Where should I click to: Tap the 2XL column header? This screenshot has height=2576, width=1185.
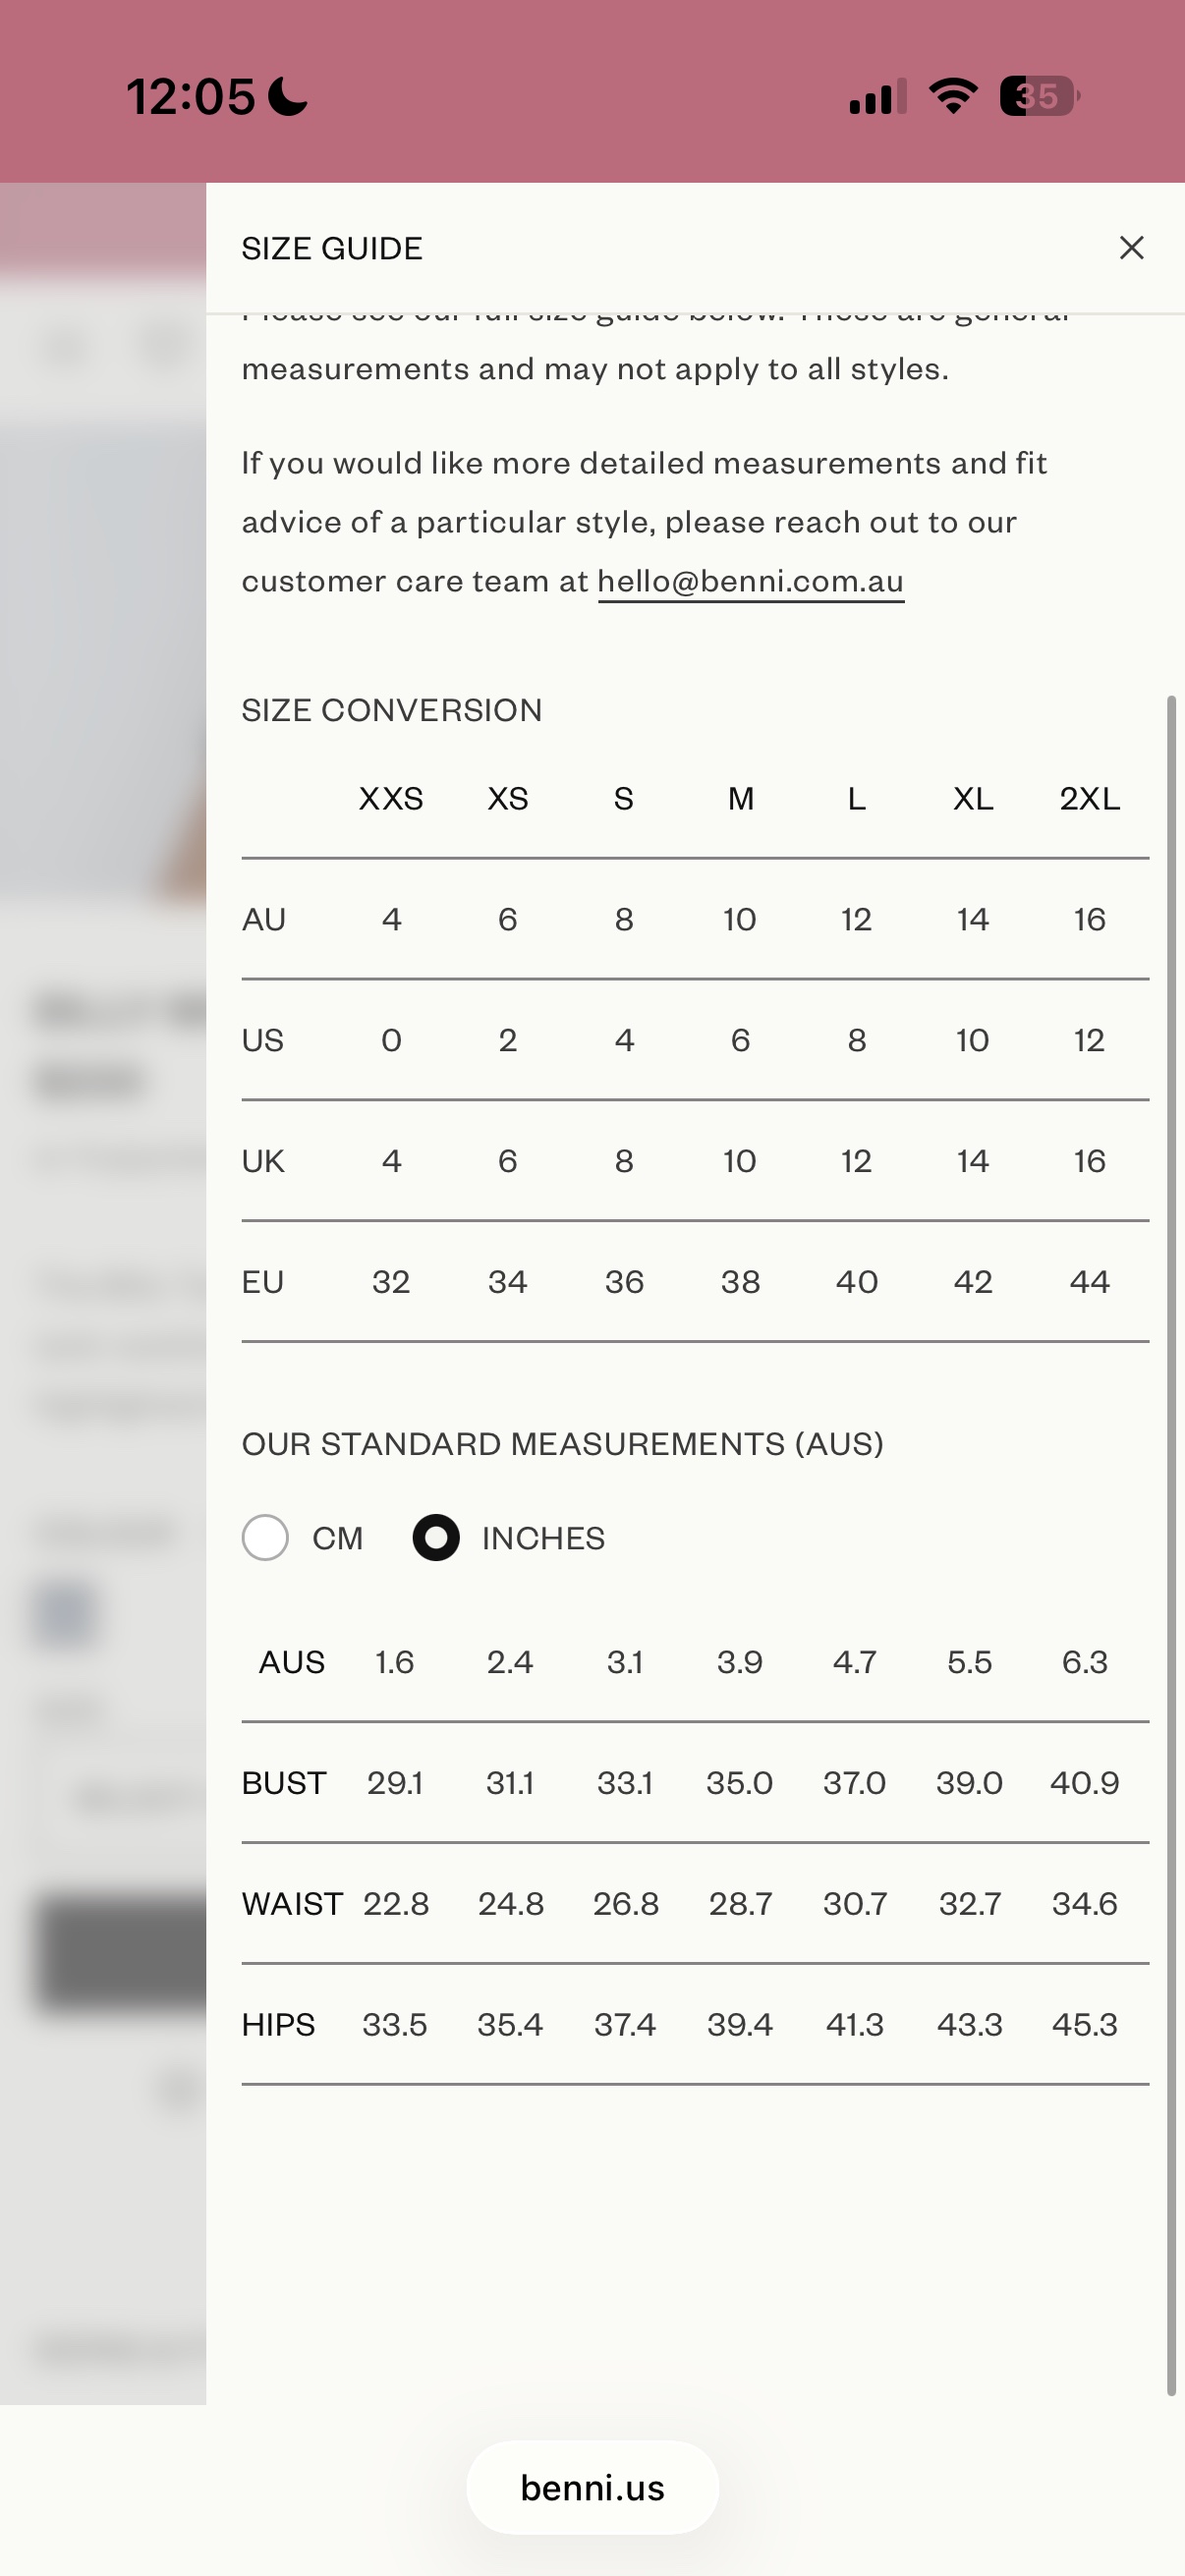click(x=1089, y=799)
